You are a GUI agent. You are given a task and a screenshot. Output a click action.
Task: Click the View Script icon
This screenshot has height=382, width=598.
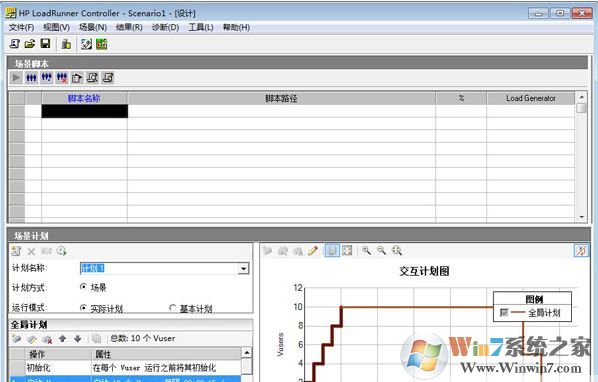(x=108, y=78)
